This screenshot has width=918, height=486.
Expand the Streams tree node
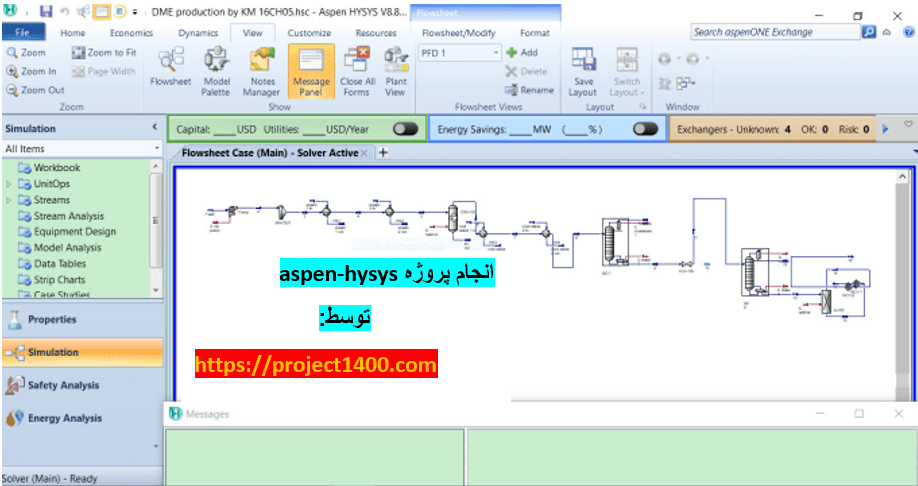coord(8,200)
